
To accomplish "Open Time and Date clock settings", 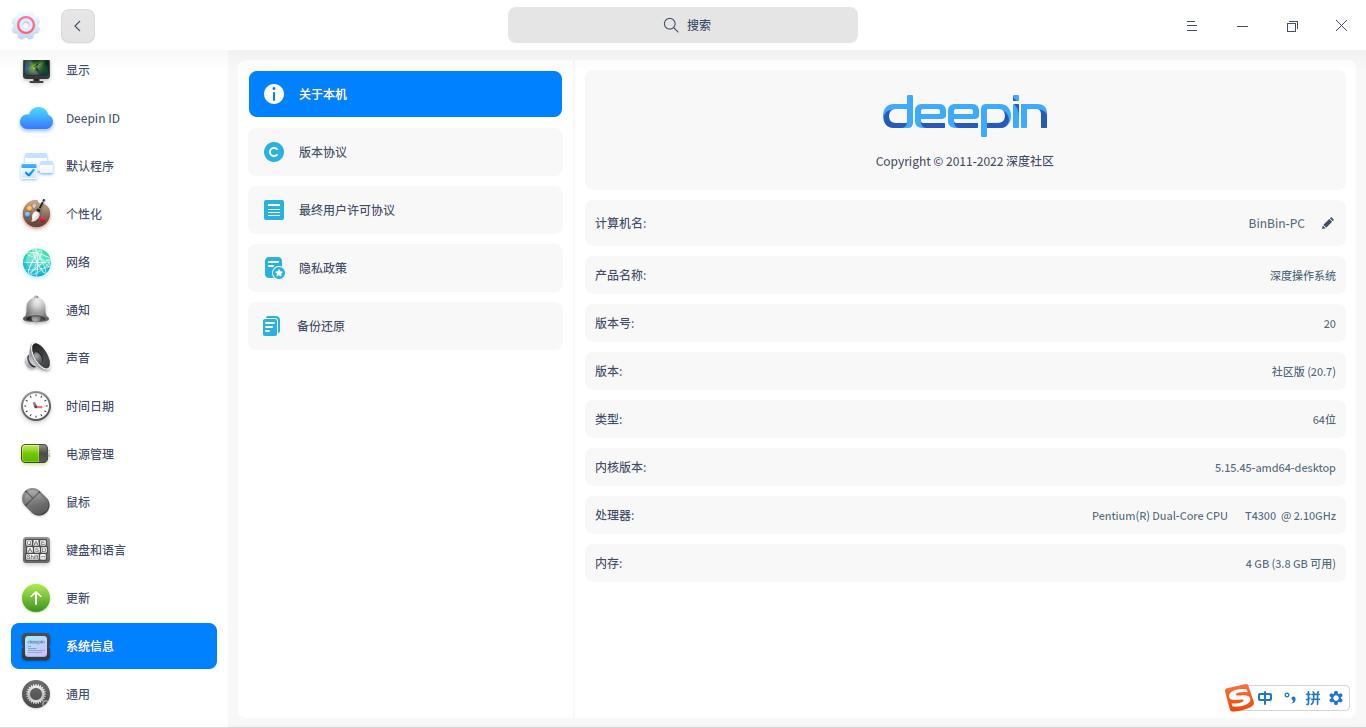I will click(36, 406).
